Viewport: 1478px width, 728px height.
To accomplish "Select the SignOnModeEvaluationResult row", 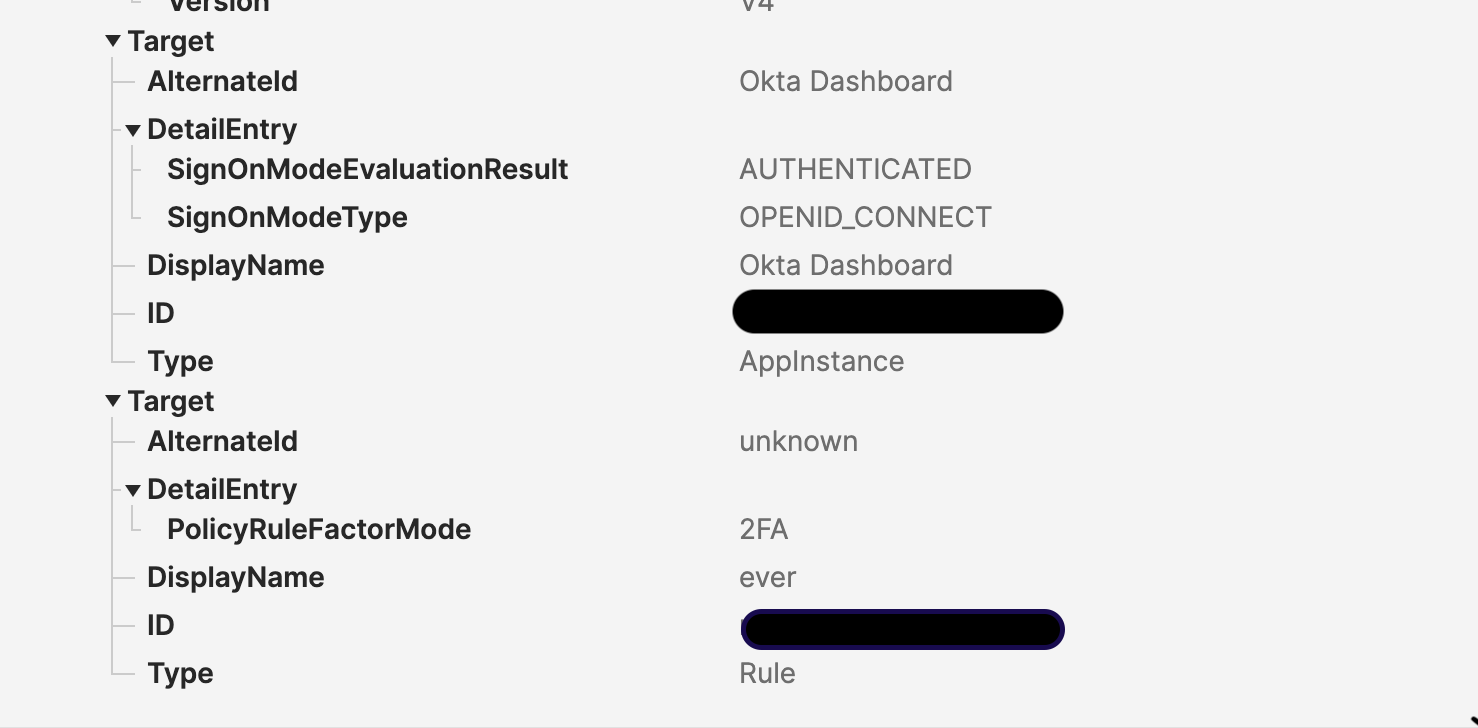I will point(367,169).
